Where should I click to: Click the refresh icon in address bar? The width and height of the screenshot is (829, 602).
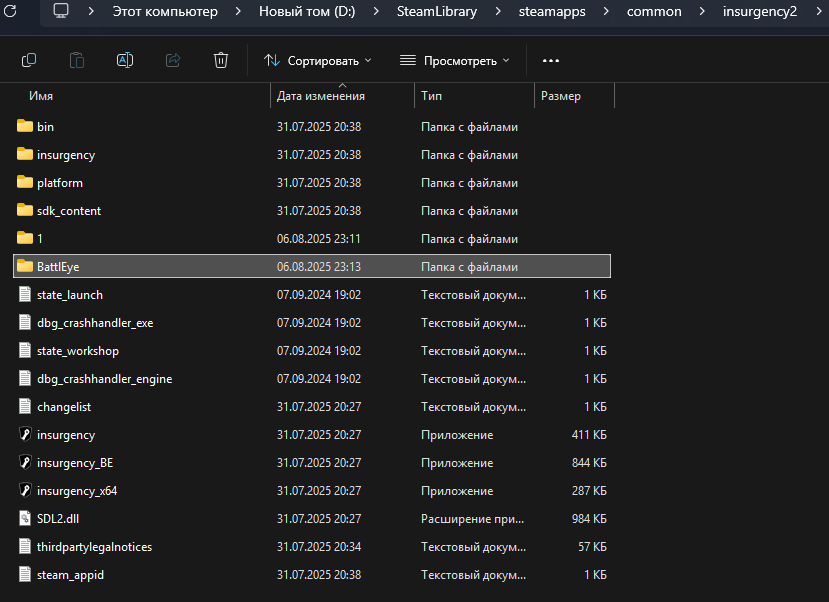pyautogui.click(x=10, y=11)
